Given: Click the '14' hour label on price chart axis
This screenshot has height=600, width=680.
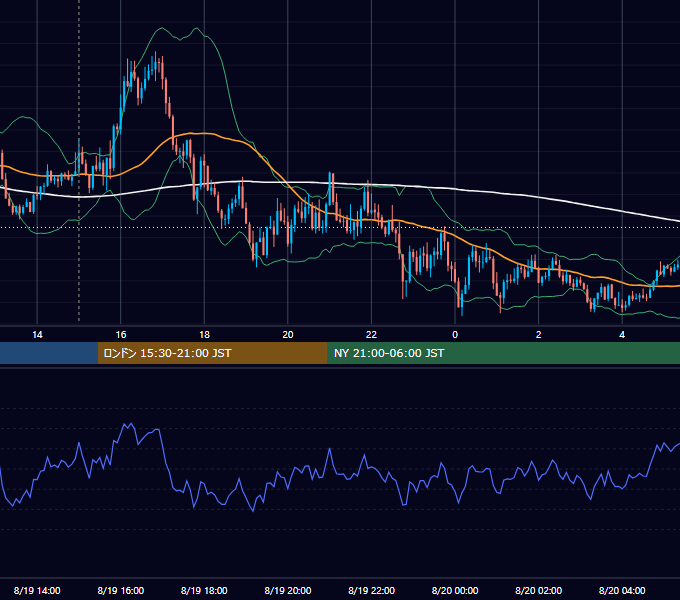Looking at the screenshot, I should click(x=37, y=335).
